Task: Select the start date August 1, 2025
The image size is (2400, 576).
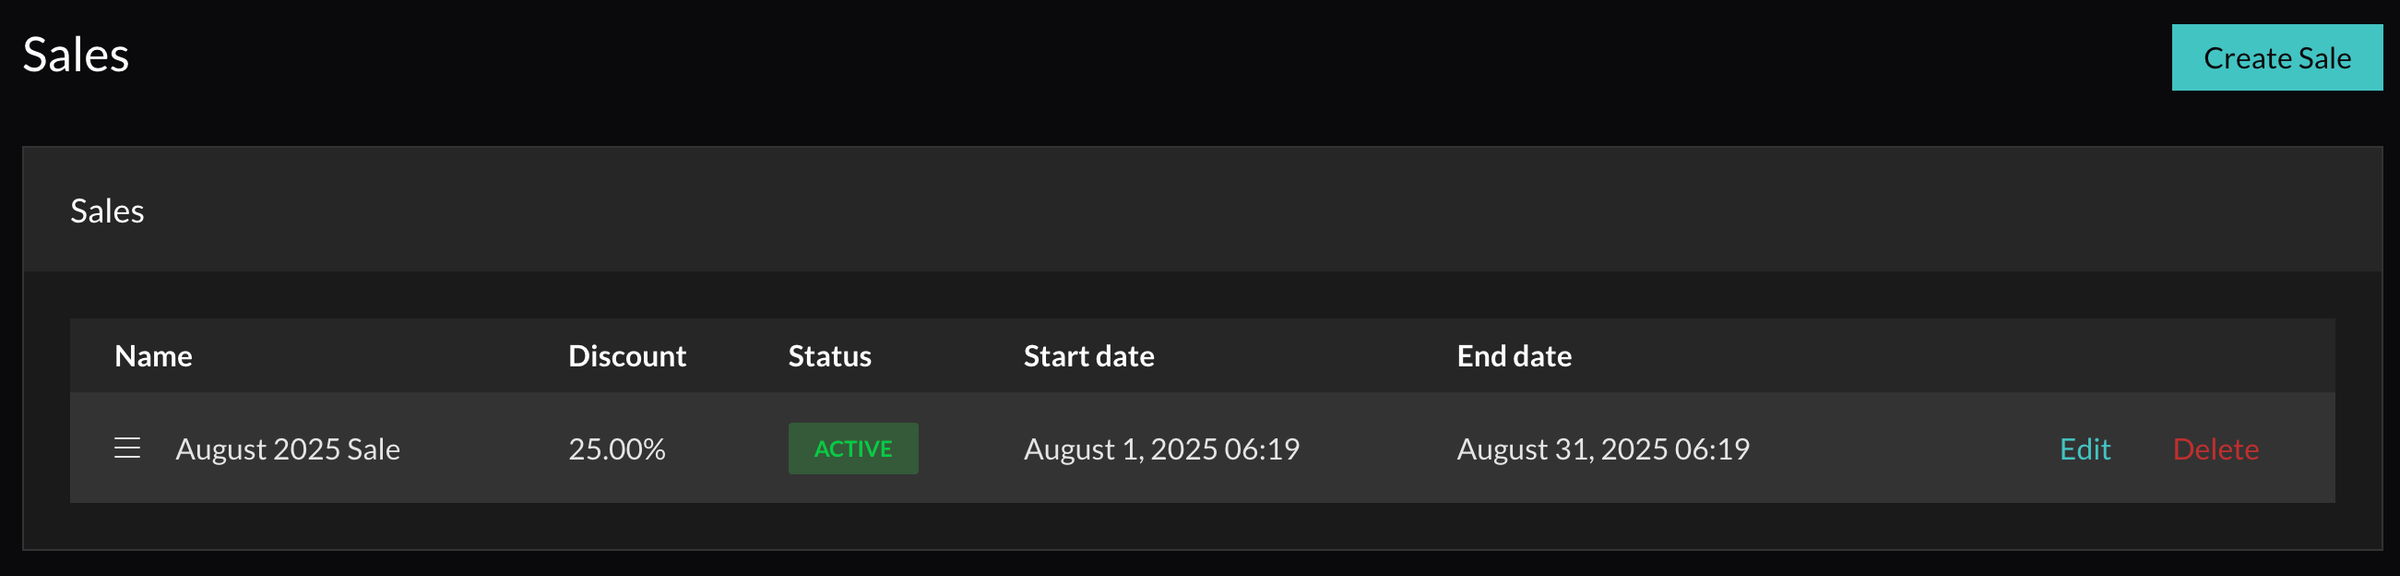Action: point(1162,448)
